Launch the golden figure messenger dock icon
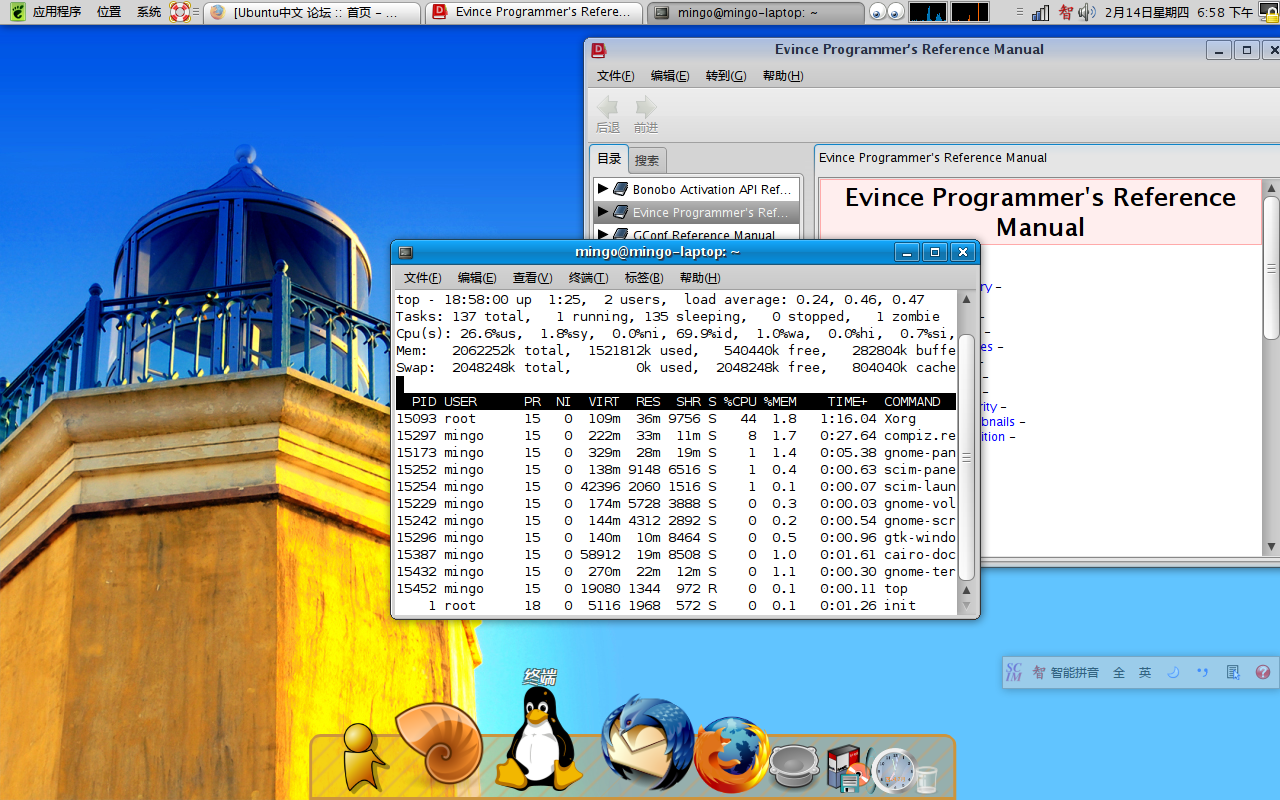 [x=361, y=757]
